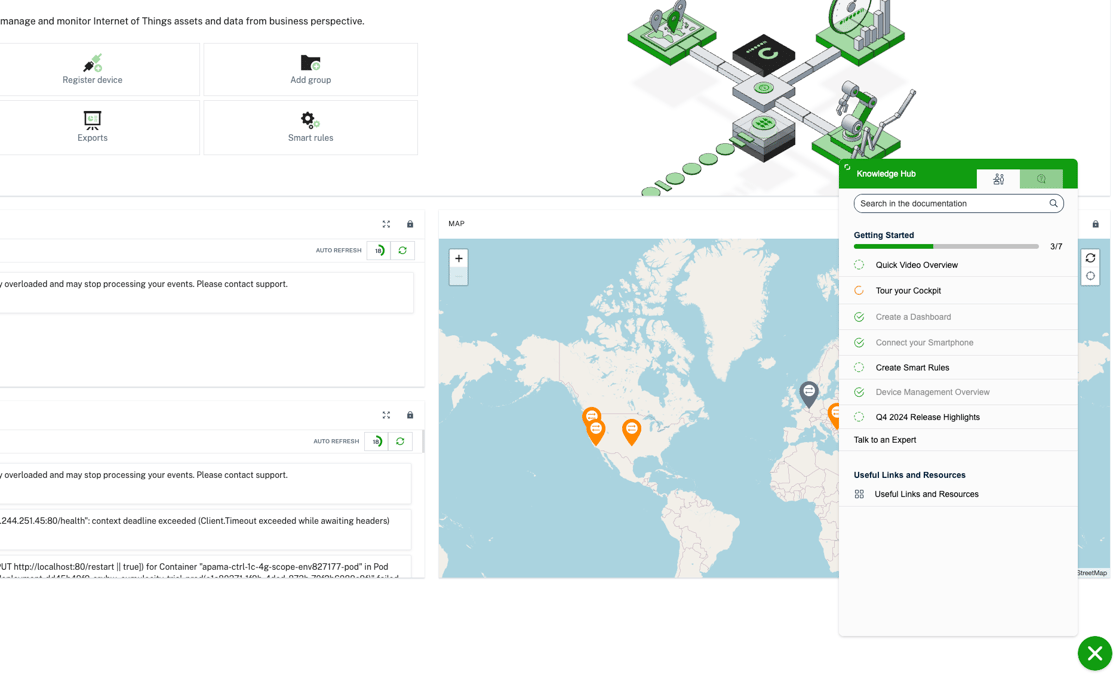
Task: Click the map widget reload icon
Action: point(1090,258)
